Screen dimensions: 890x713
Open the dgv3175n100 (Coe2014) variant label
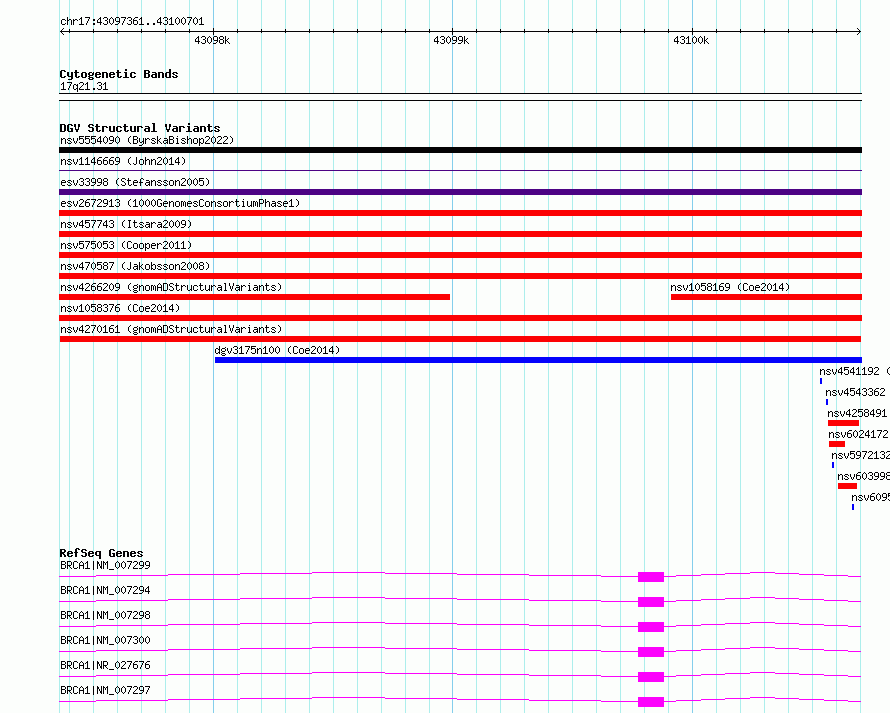point(277,350)
